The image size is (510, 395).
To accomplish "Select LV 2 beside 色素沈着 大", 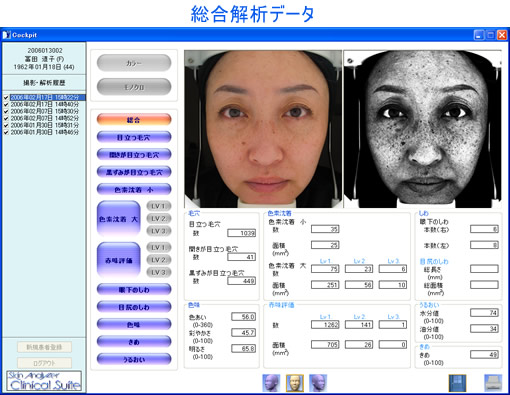I will pyautogui.click(x=159, y=219).
